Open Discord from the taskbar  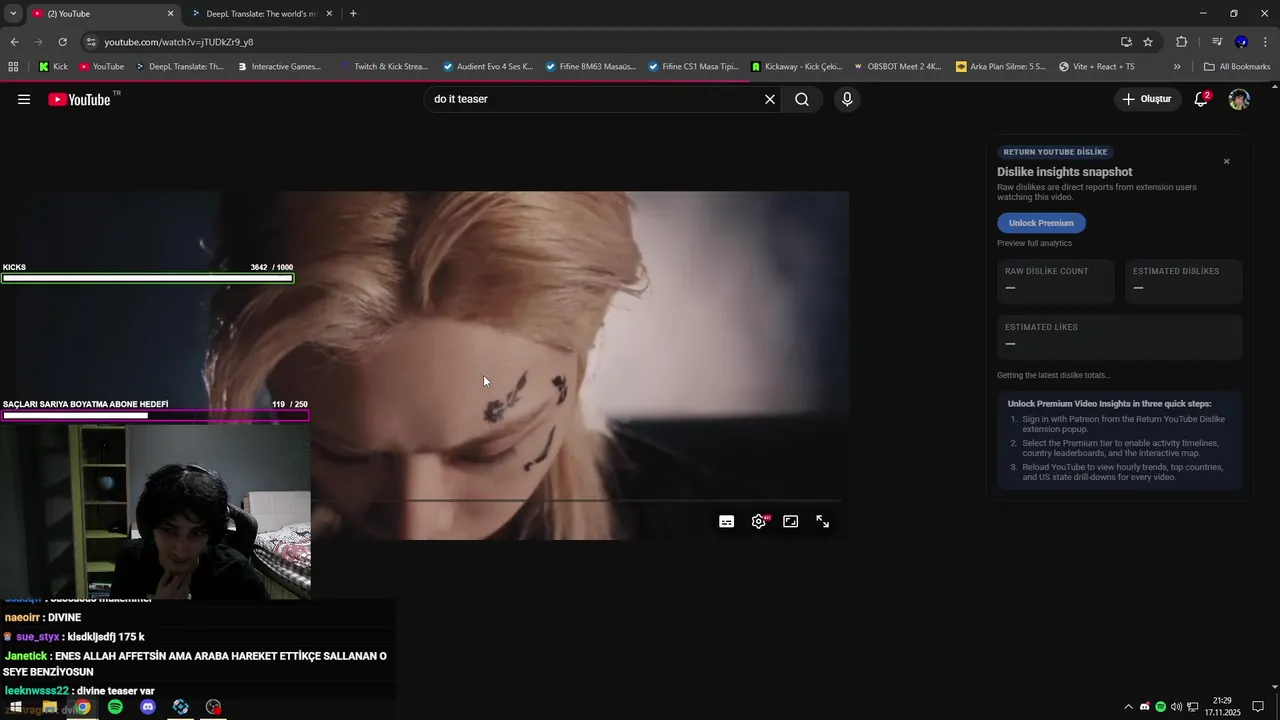(148, 707)
